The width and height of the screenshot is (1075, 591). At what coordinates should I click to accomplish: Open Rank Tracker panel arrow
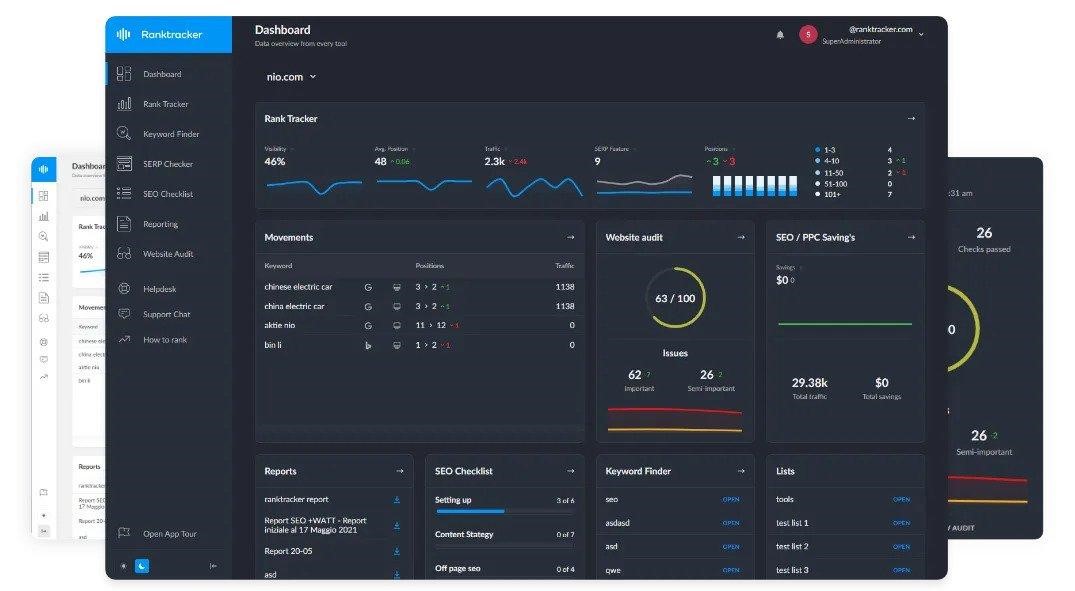point(911,119)
